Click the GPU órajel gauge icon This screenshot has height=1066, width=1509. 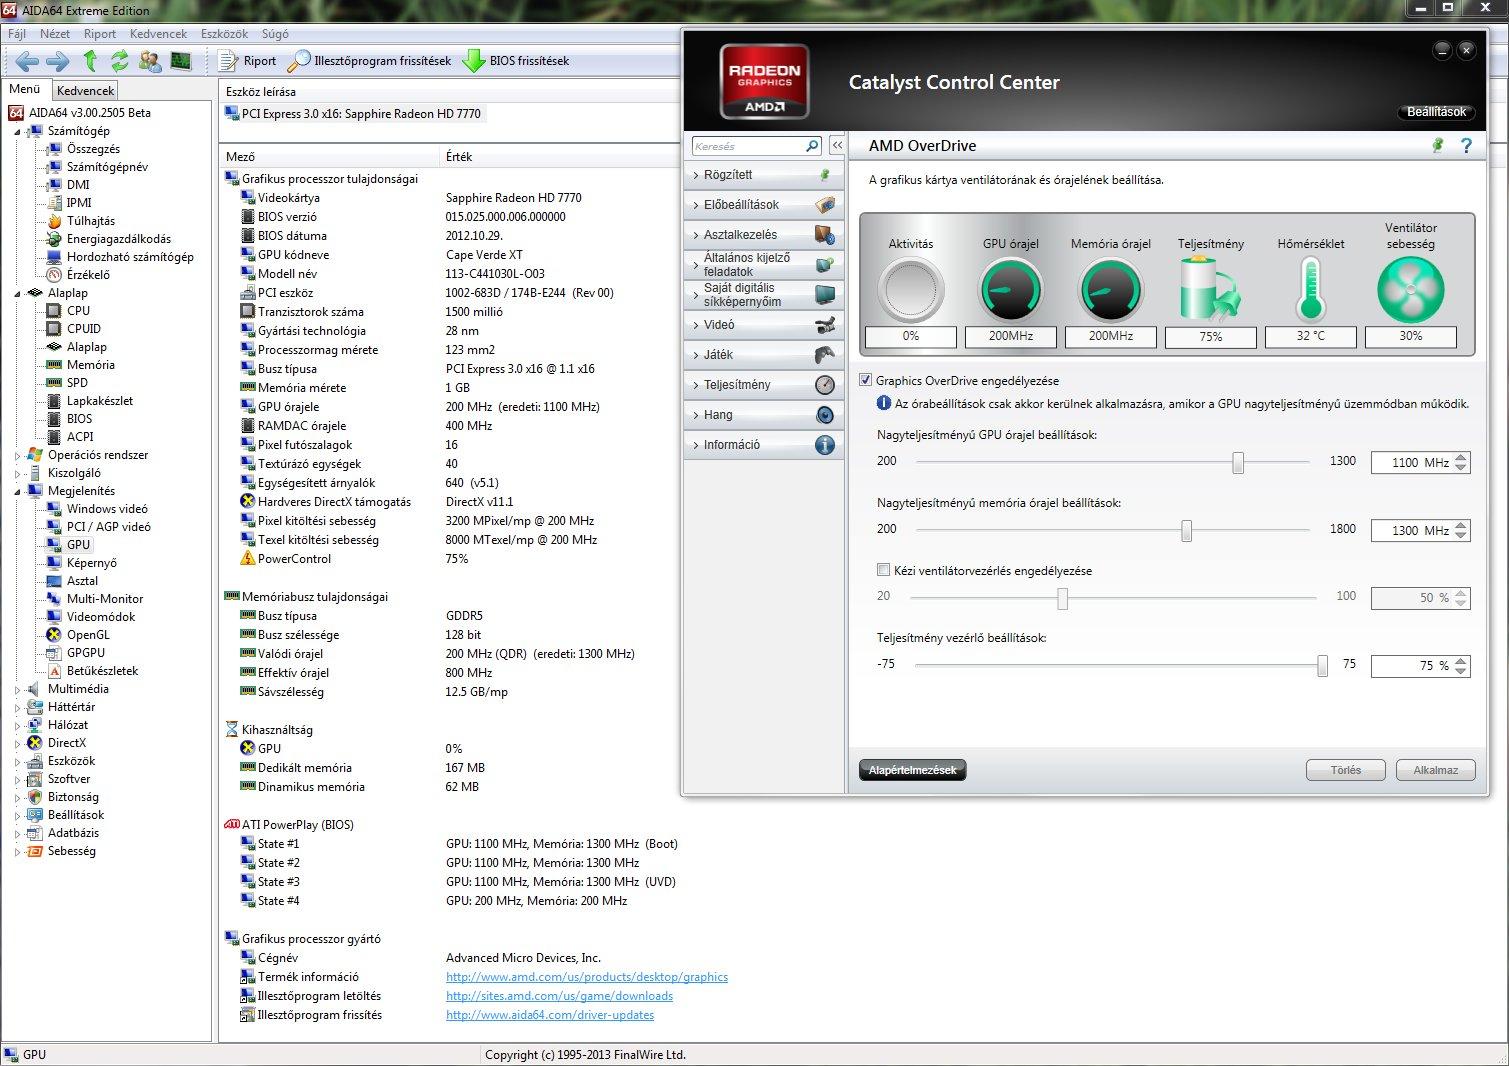point(1011,290)
